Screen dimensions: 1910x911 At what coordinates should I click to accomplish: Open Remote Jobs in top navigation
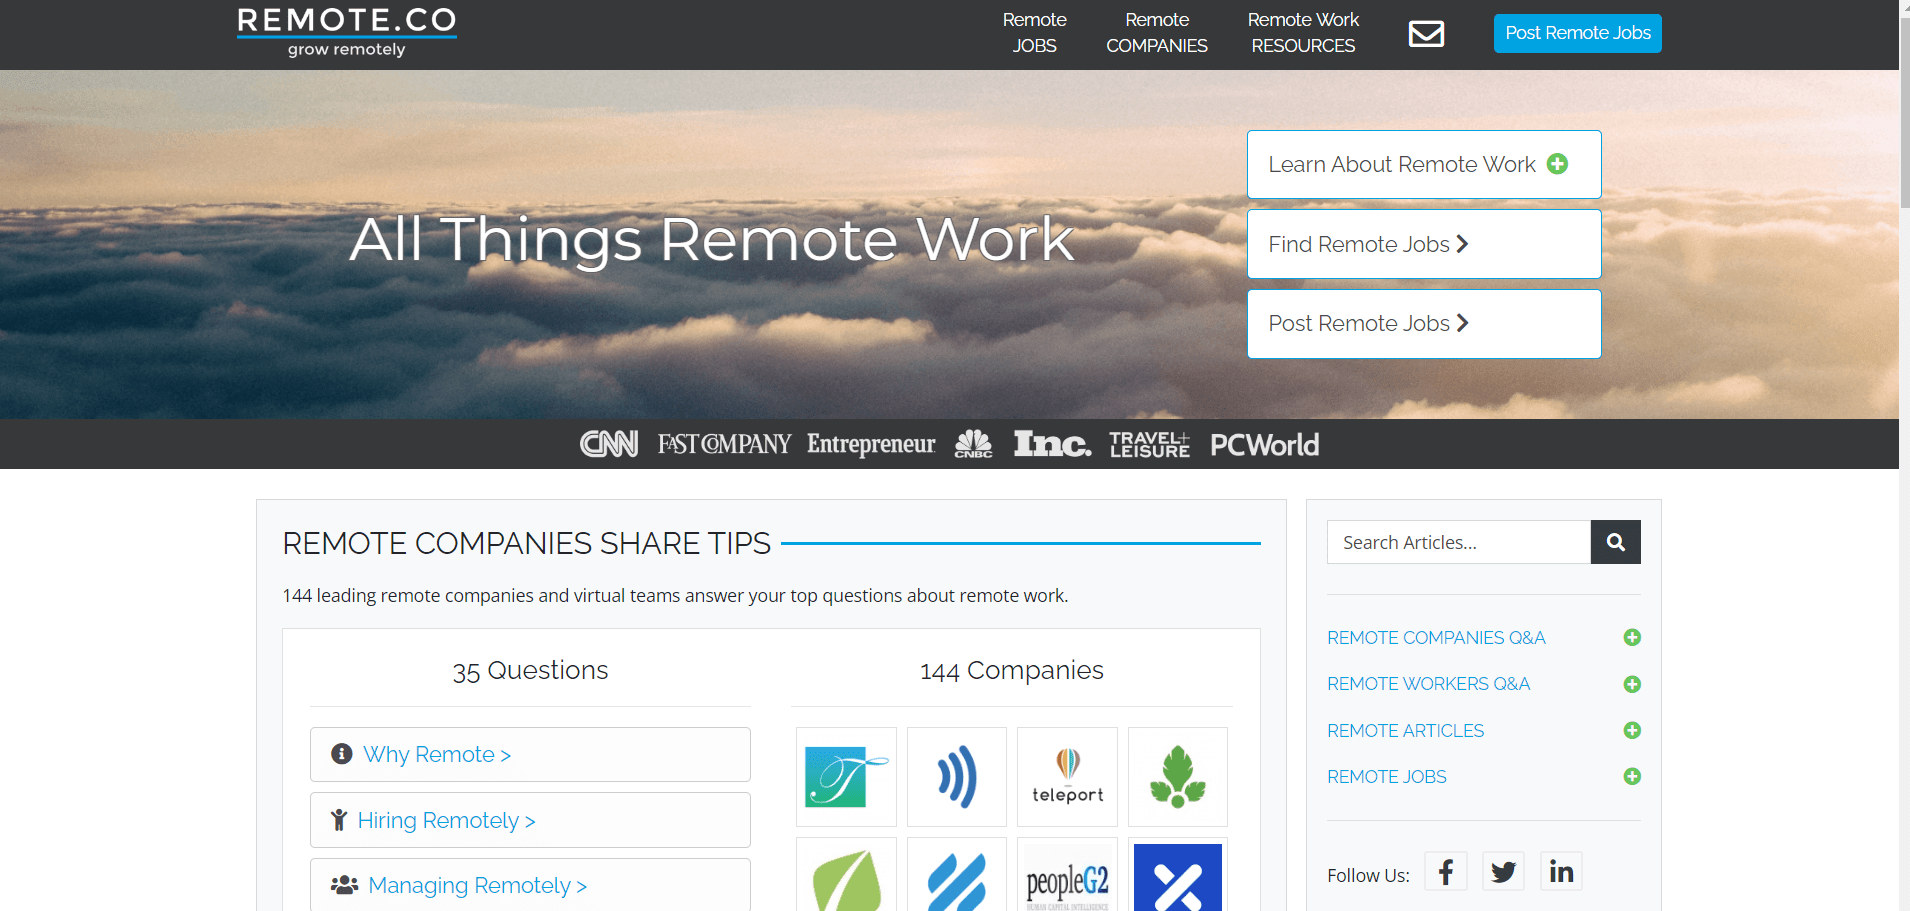coord(1034,33)
